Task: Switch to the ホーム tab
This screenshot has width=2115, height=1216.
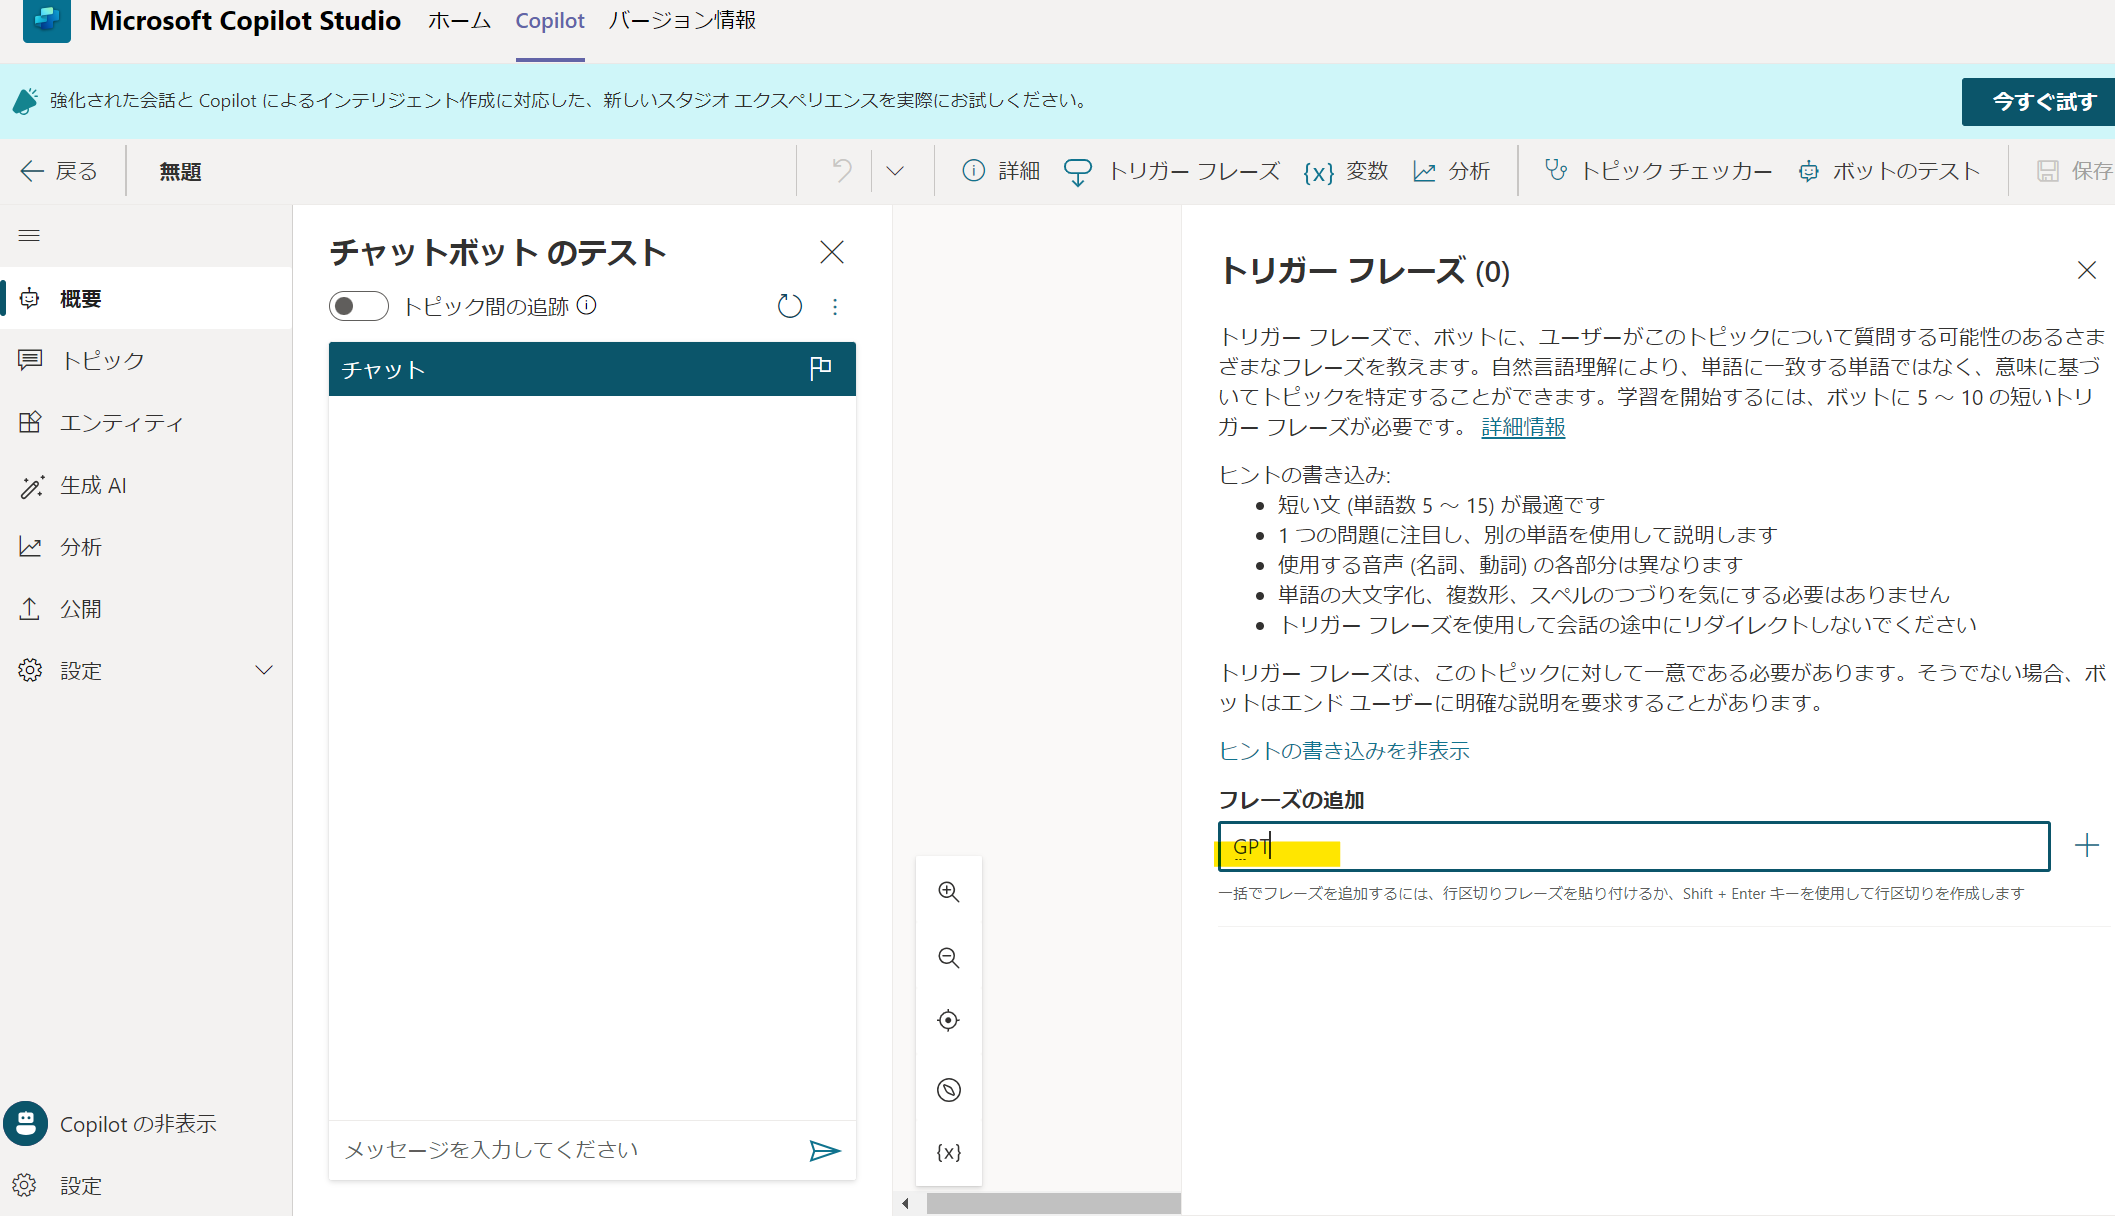Action: click(459, 21)
